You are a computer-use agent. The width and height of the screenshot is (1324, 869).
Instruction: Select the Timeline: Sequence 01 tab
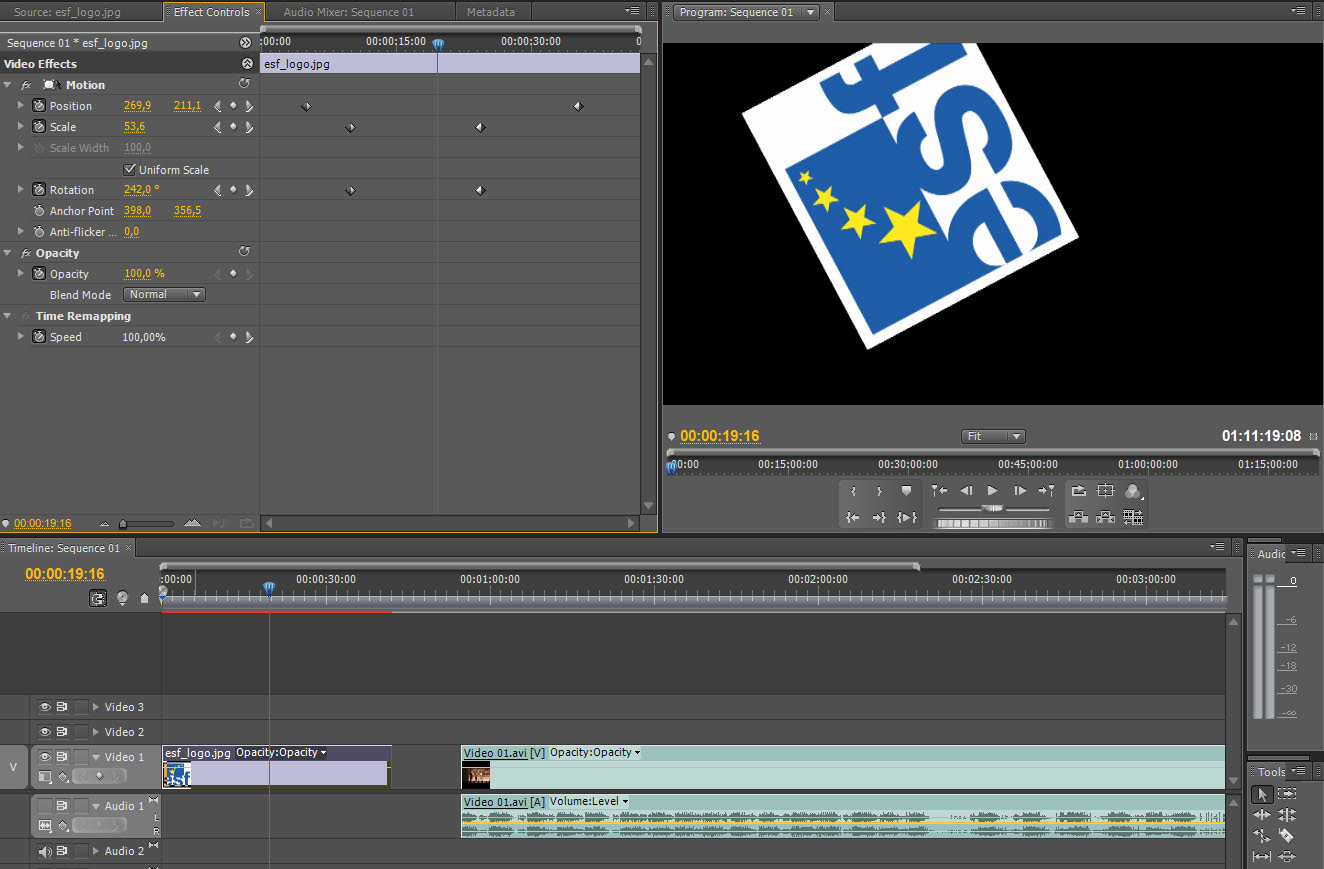click(x=64, y=548)
